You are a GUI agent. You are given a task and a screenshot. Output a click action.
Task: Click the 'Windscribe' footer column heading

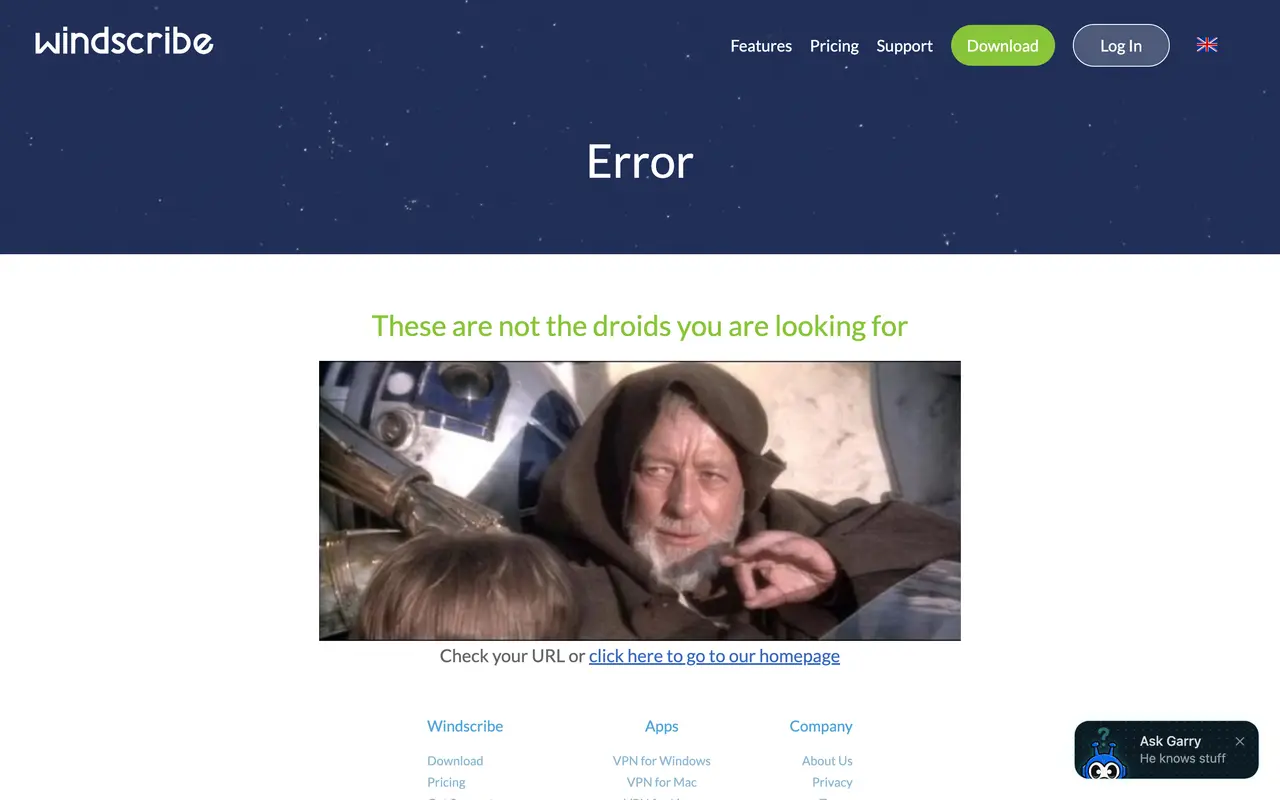[x=465, y=726]
